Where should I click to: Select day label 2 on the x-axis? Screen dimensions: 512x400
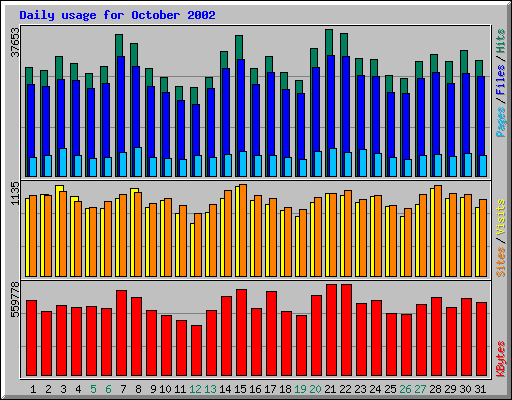click(x=48, y=389)
